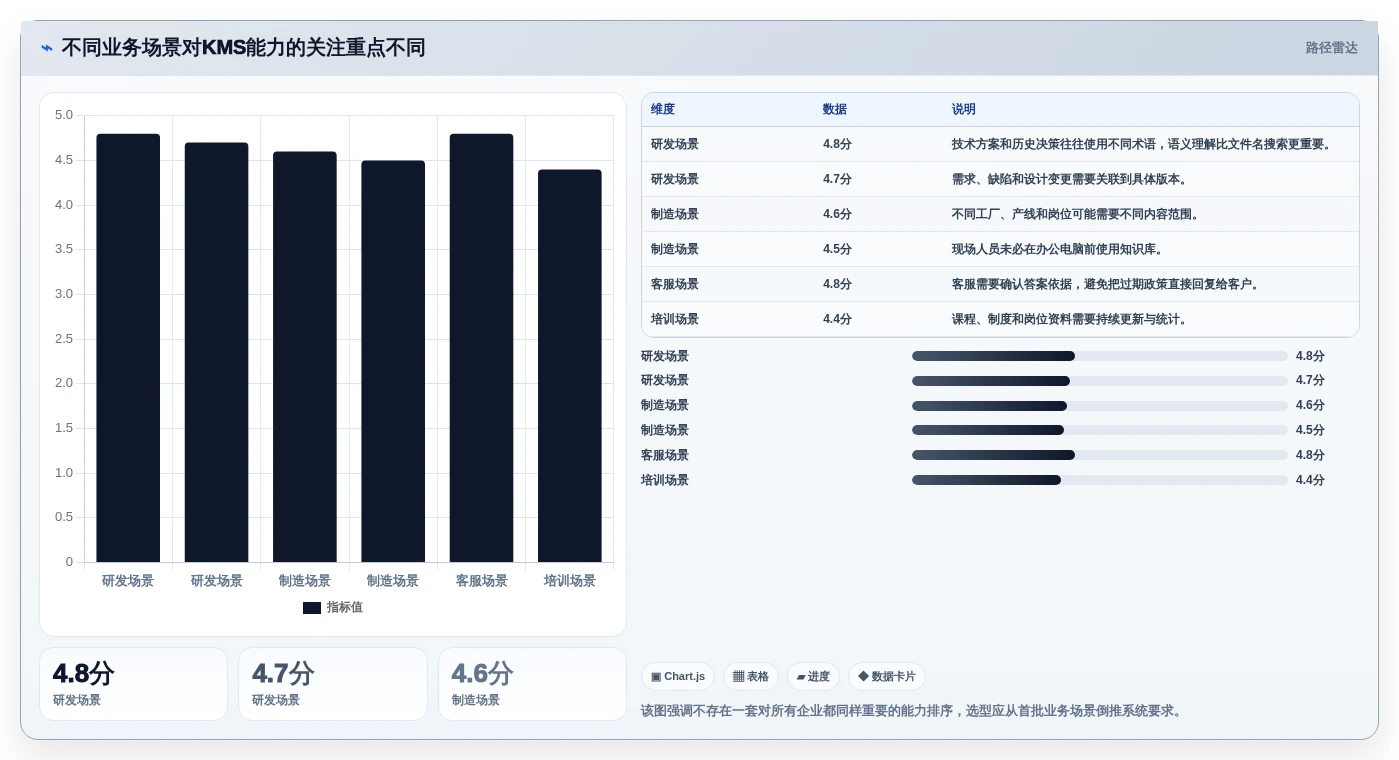Select the 表格 chip
Screen dimensions: 1399x760
point(751,677)
